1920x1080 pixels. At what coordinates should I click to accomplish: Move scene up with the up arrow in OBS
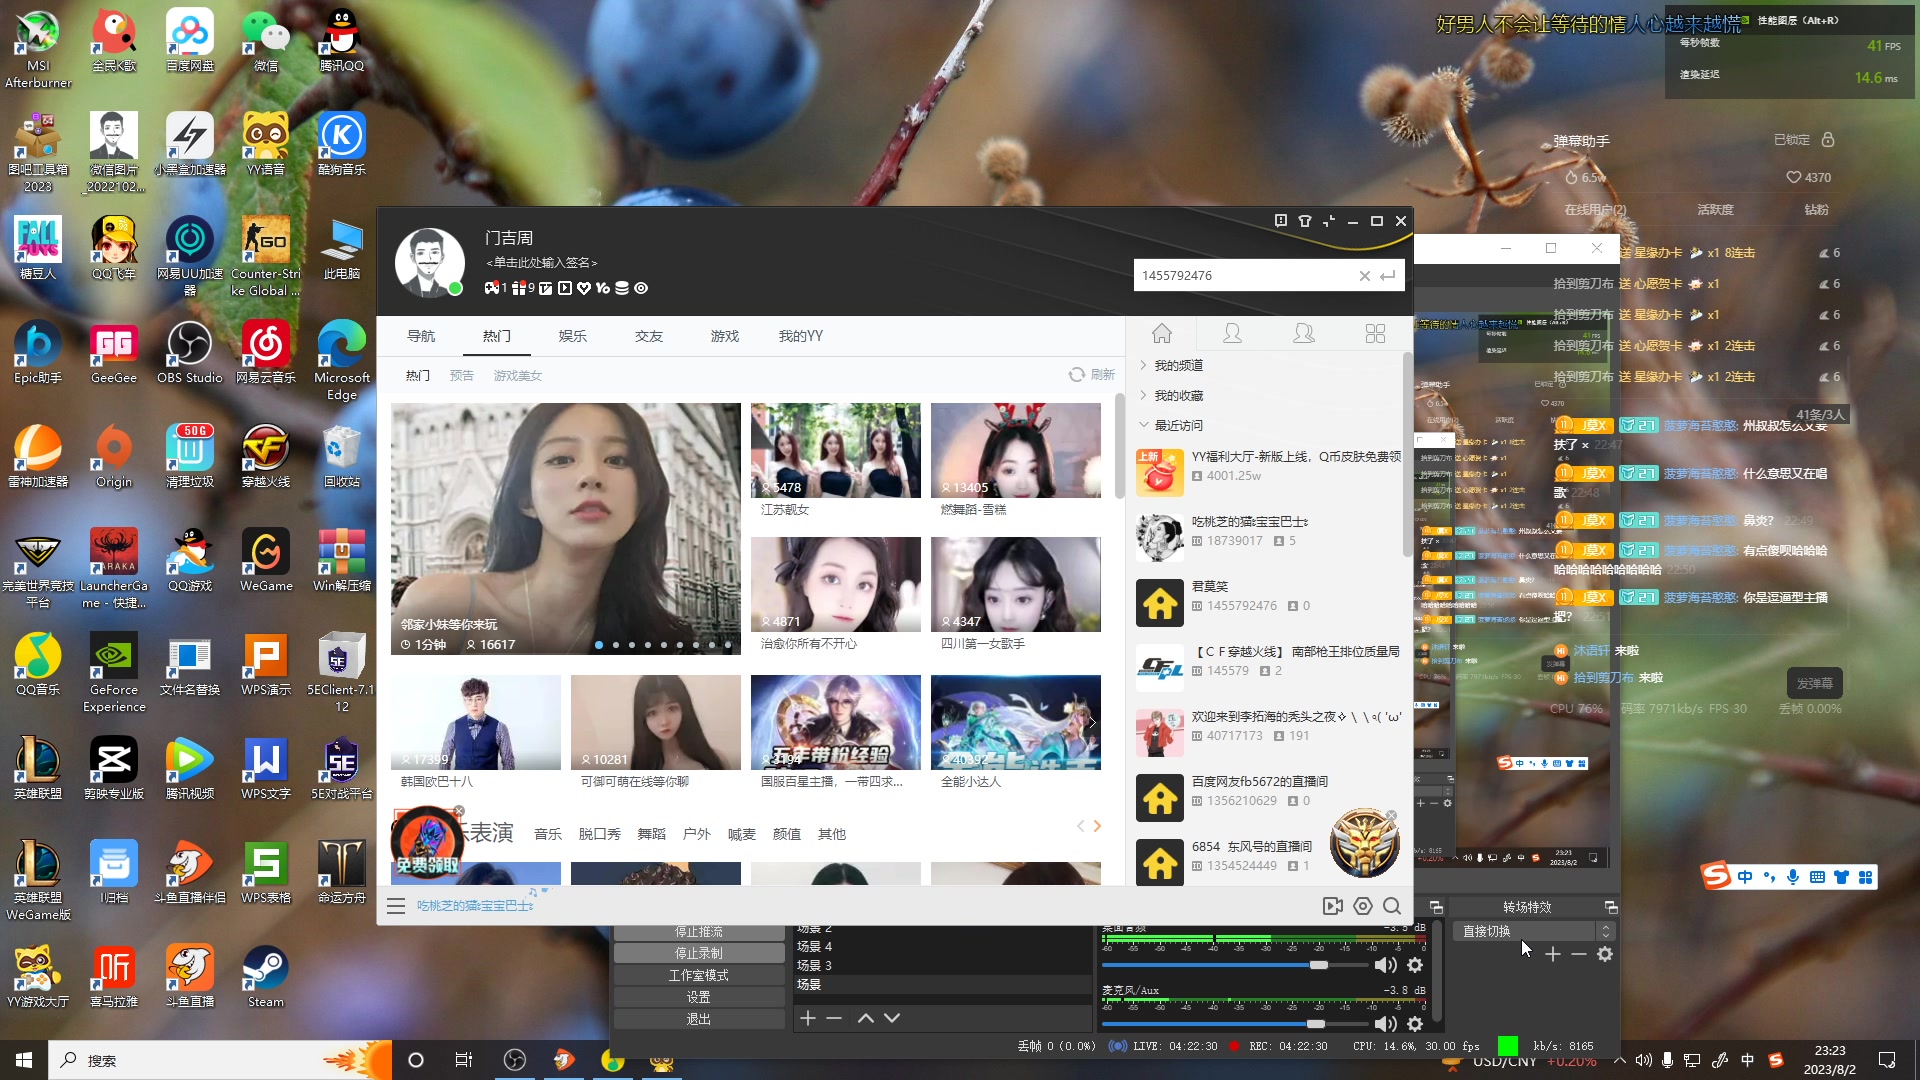[x=865, y=1018]
